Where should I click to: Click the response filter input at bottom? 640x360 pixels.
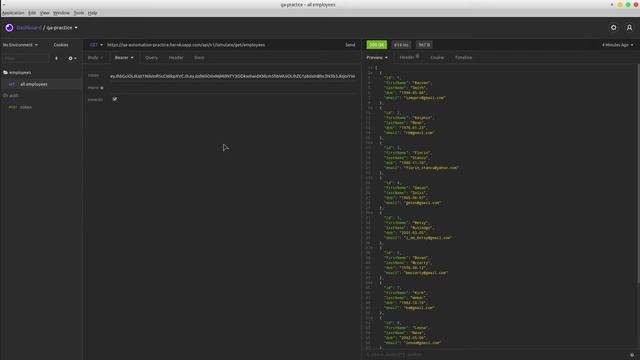pyautogui.click(x=494, y=355)
